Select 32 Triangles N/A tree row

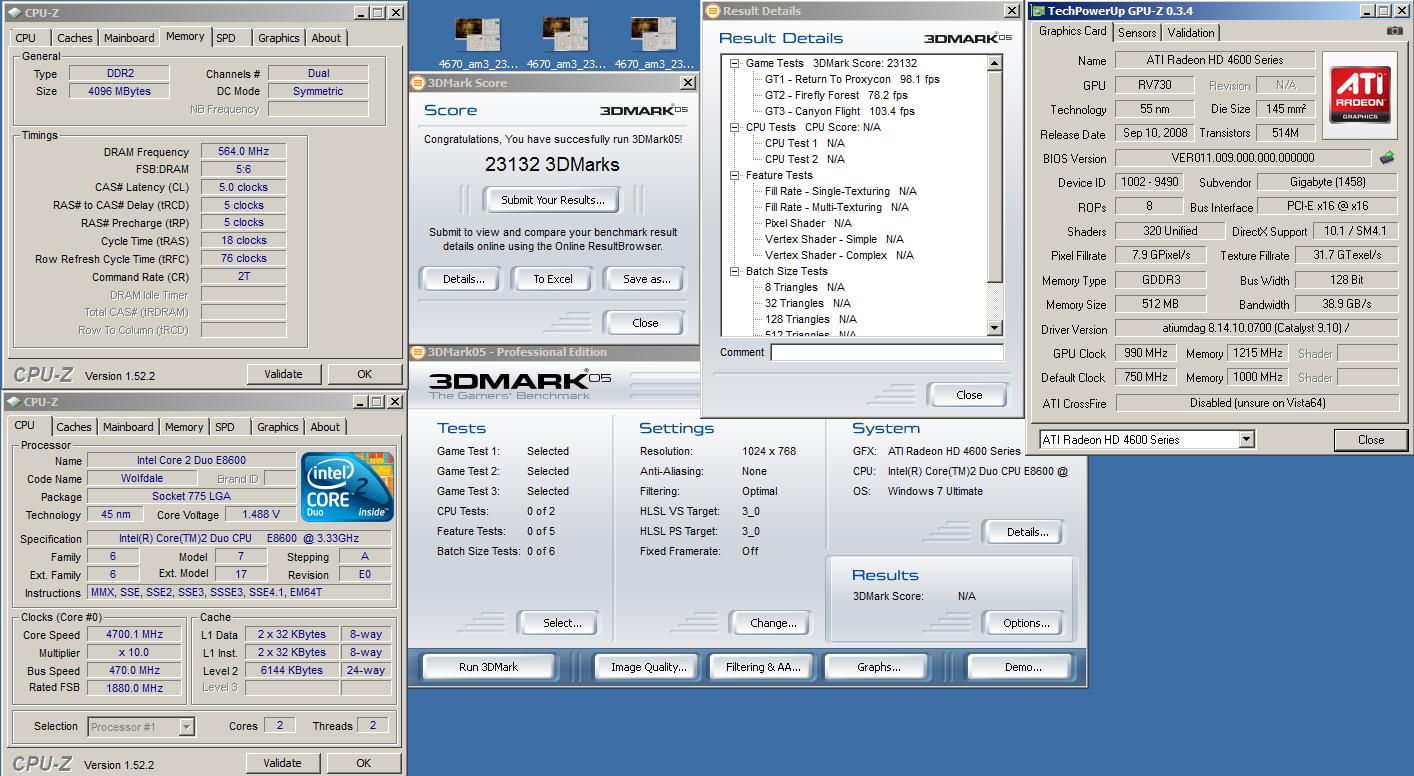tap(807, 303)
